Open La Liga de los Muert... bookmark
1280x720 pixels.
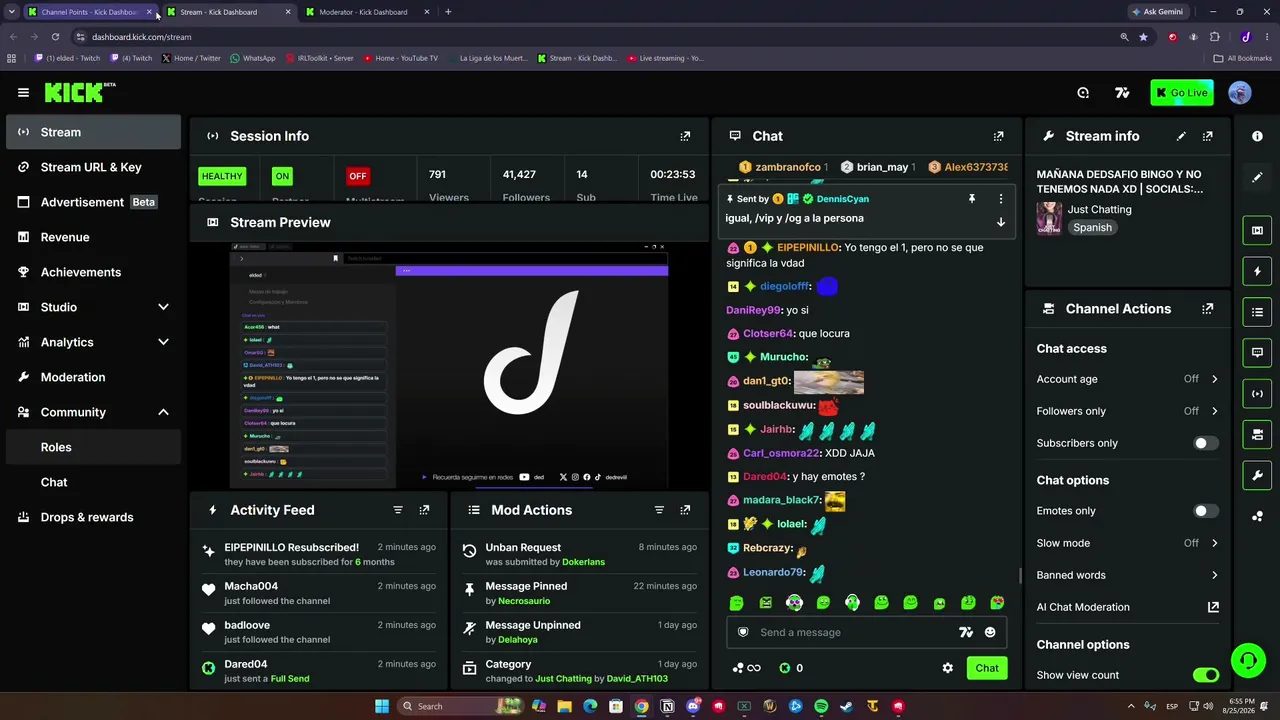489,58
